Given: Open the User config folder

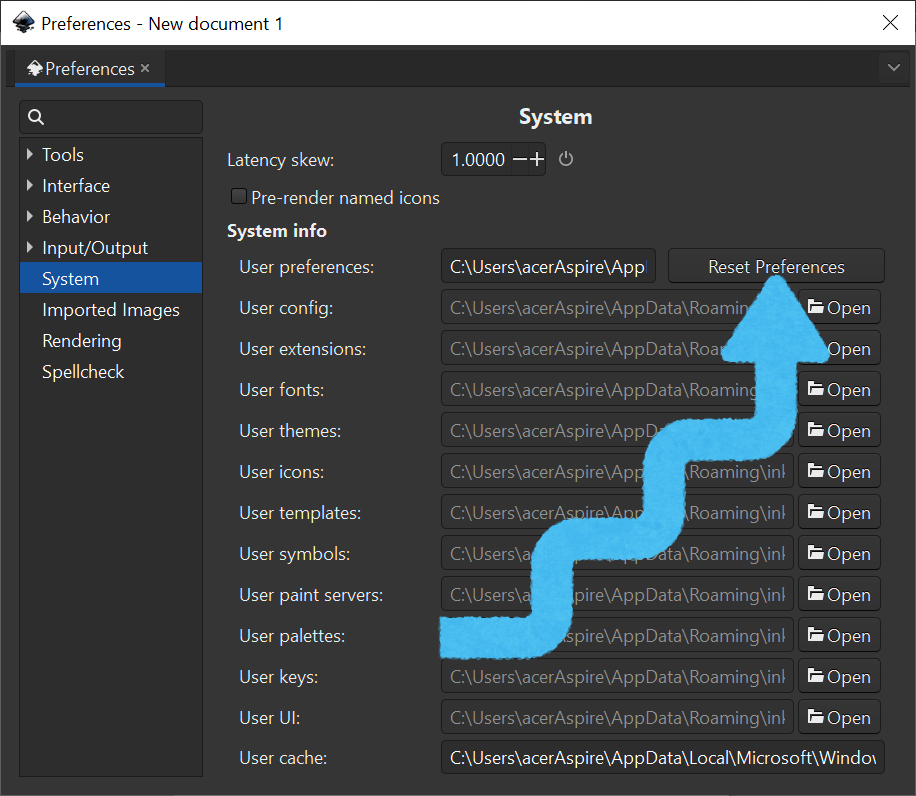Looking at the screenshot, I should pyautogui.click(x=839, y=308).
